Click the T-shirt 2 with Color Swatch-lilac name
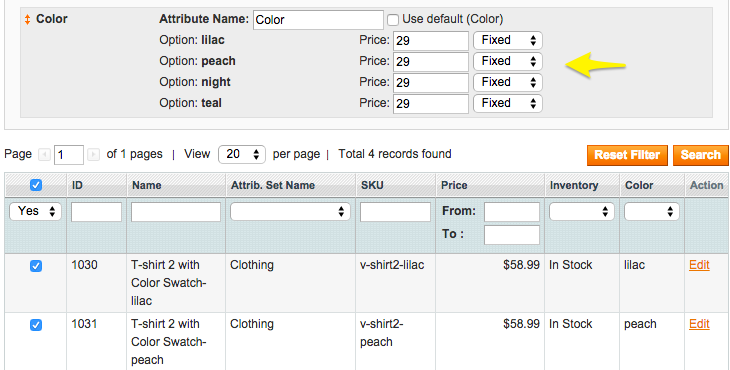 click(x=169, y=283)
